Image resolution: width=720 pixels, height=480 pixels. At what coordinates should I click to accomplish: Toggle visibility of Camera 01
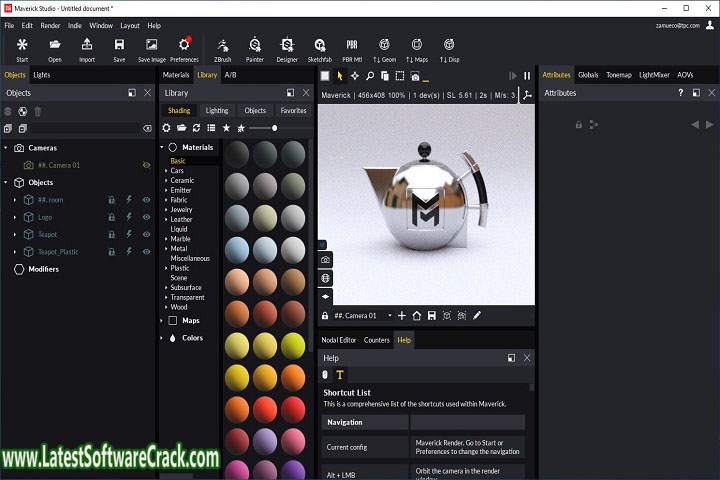pyautogui.click(x=146, y=165)
